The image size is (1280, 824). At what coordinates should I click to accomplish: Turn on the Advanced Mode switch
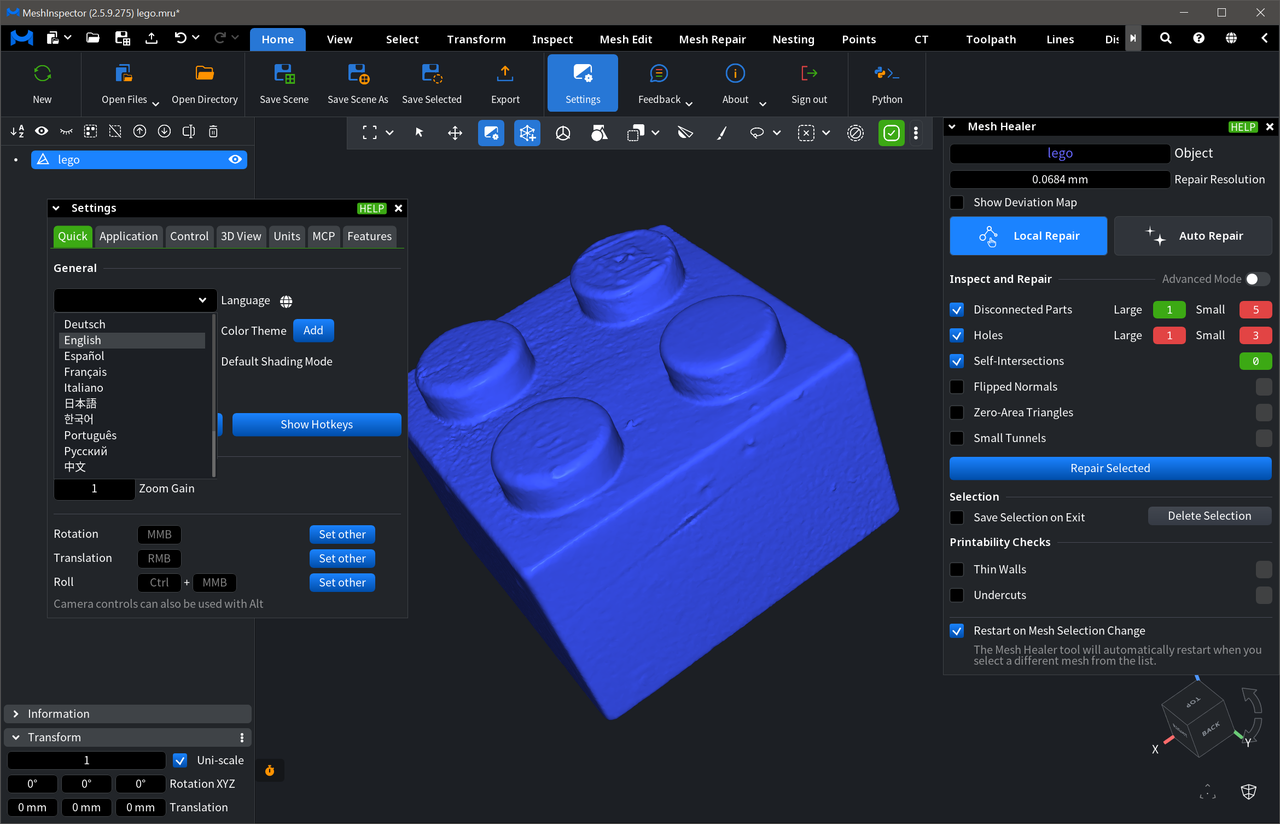pos(1257,279)
